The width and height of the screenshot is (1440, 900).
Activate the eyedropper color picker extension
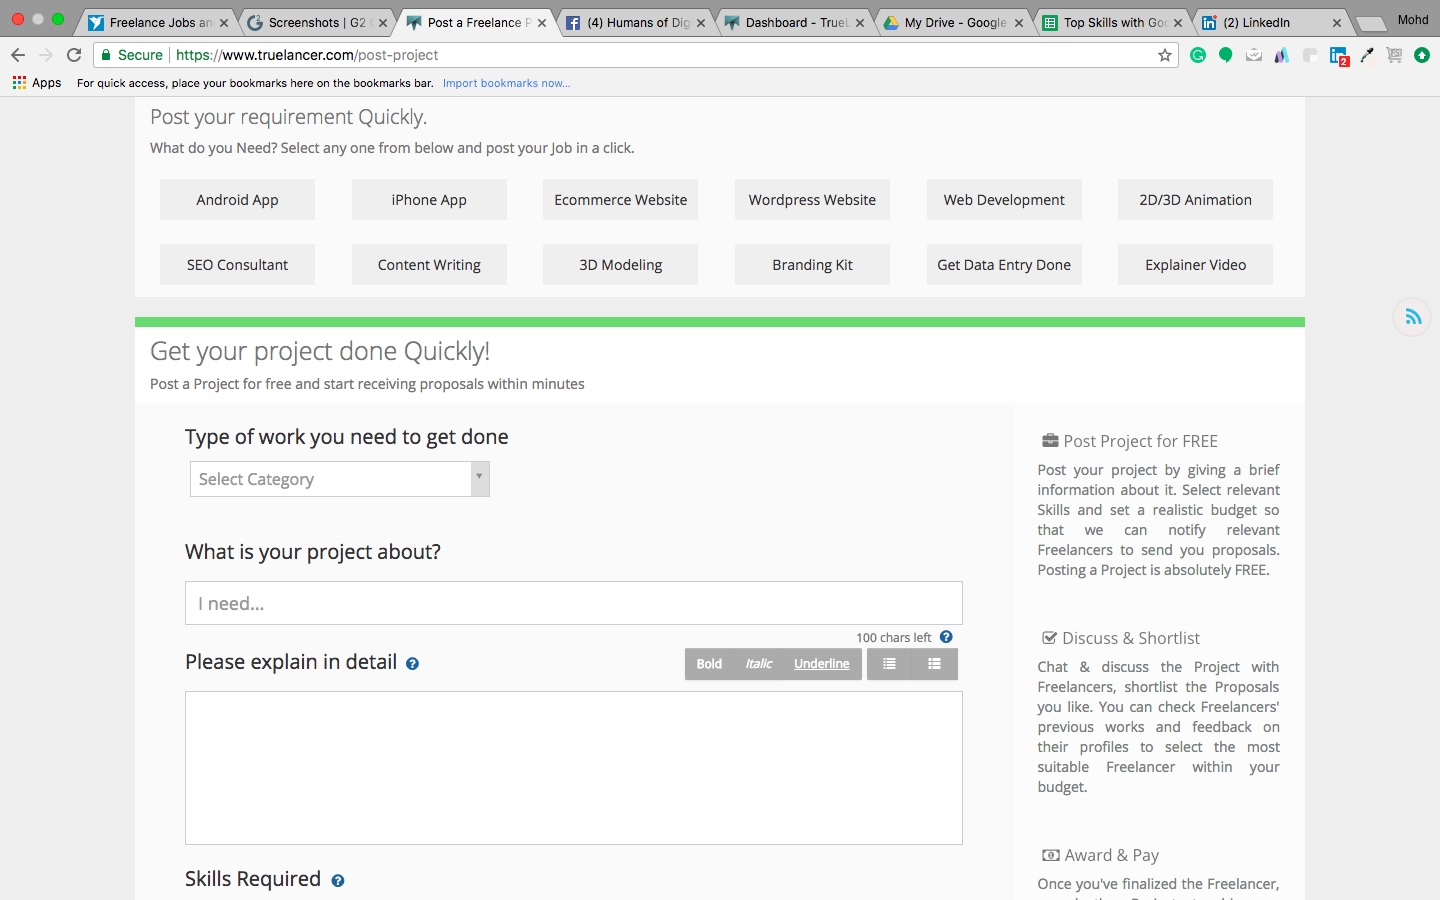tap(1367, 55)
